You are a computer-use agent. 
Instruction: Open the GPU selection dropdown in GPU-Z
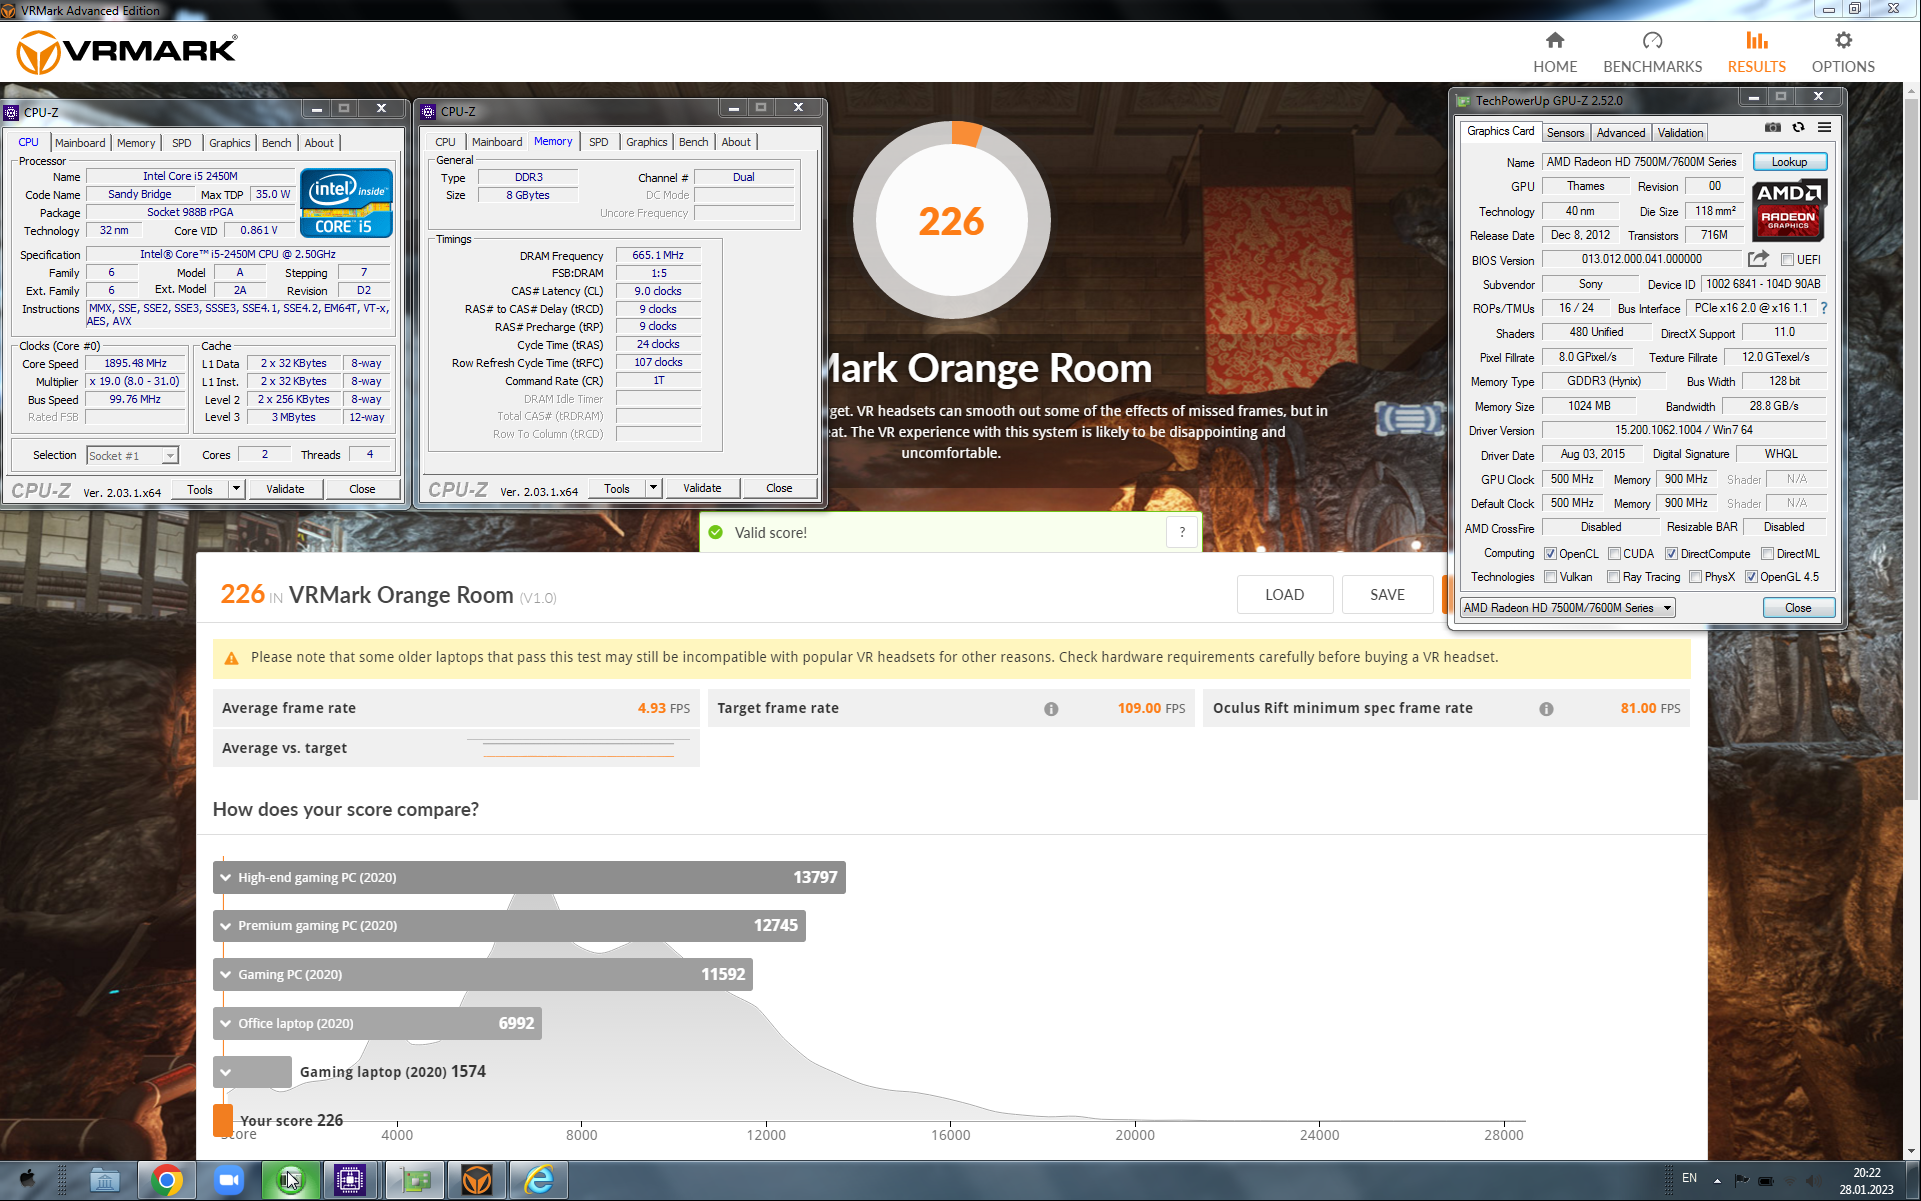coord(1566,608)
